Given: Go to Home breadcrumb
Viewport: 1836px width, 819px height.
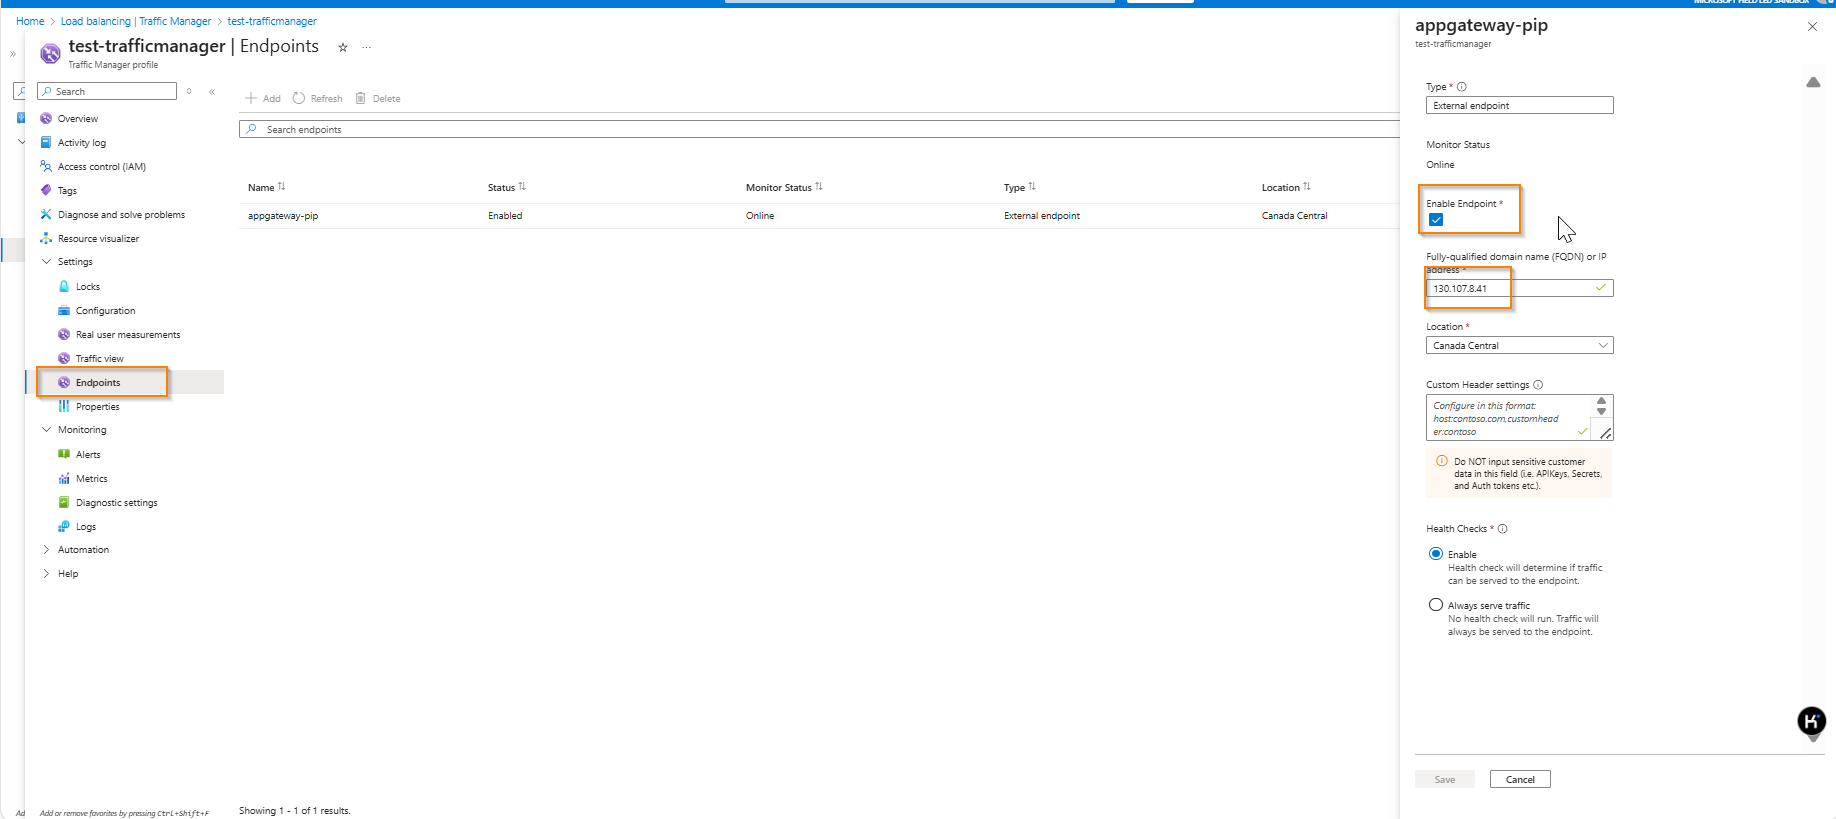Looking at the screenshot, I should tap(30, 21).
